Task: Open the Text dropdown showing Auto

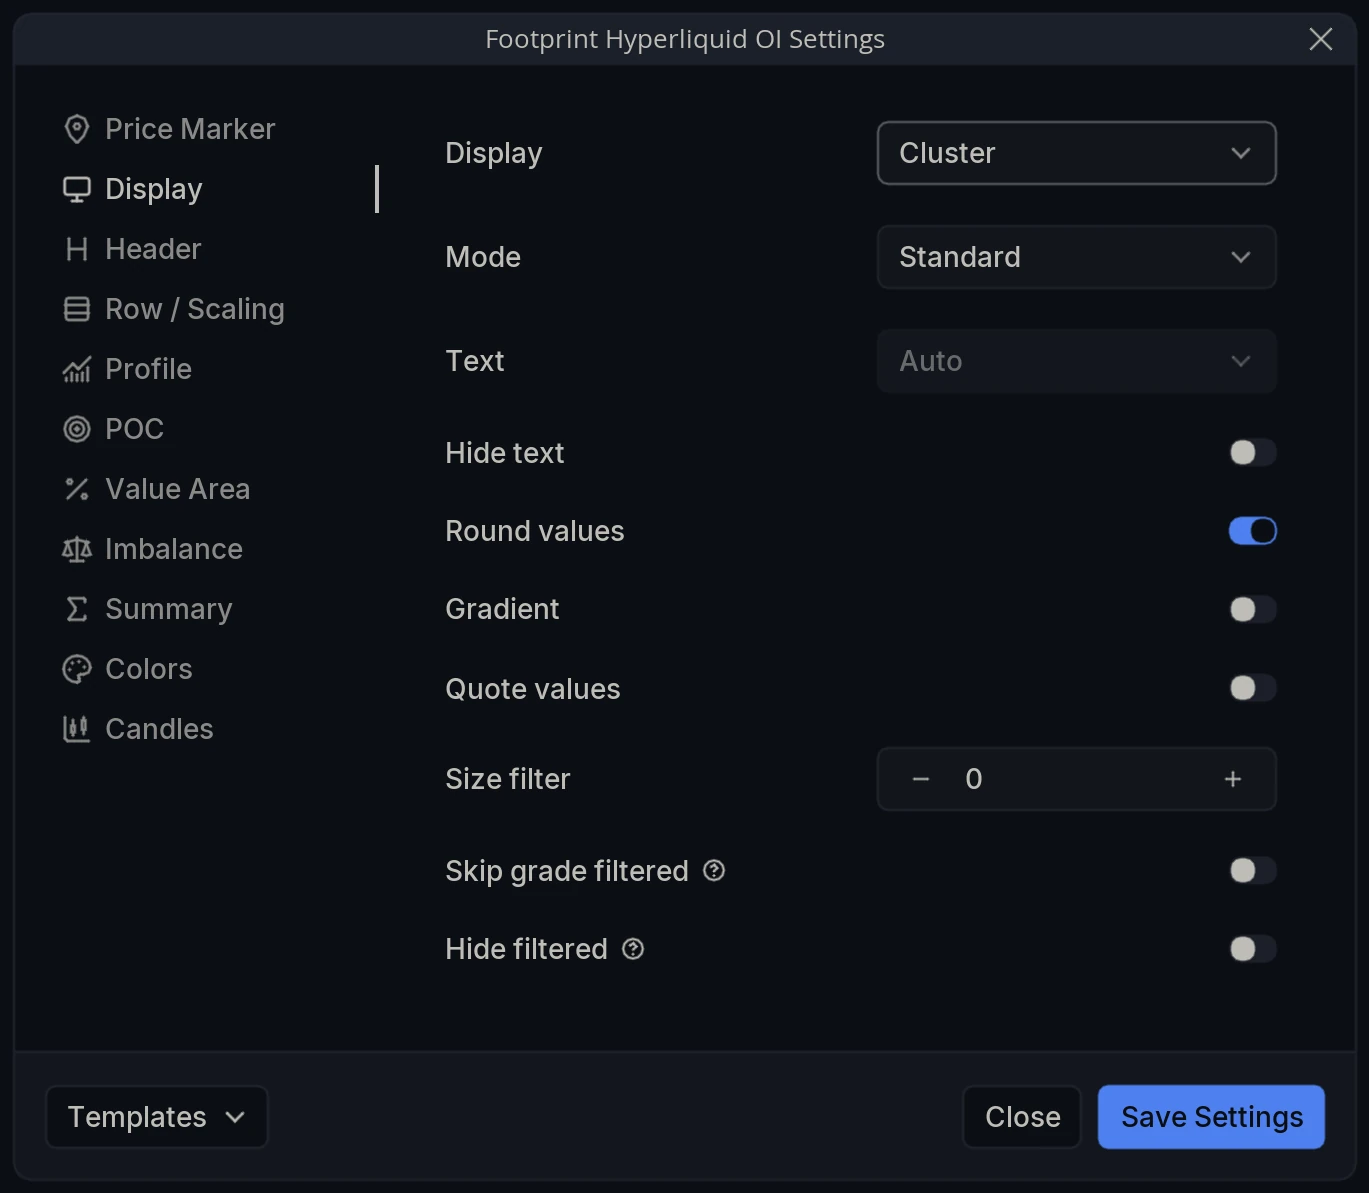Action: (x=1077, y=361)
